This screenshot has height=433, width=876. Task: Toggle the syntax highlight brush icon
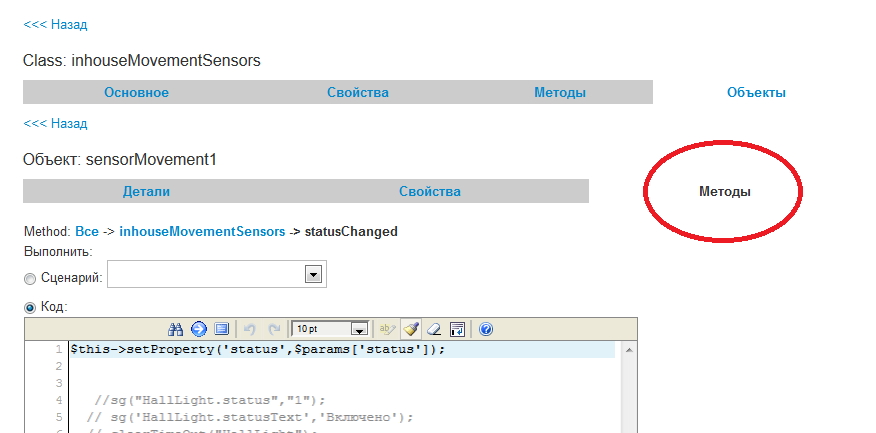coord(411,329)
